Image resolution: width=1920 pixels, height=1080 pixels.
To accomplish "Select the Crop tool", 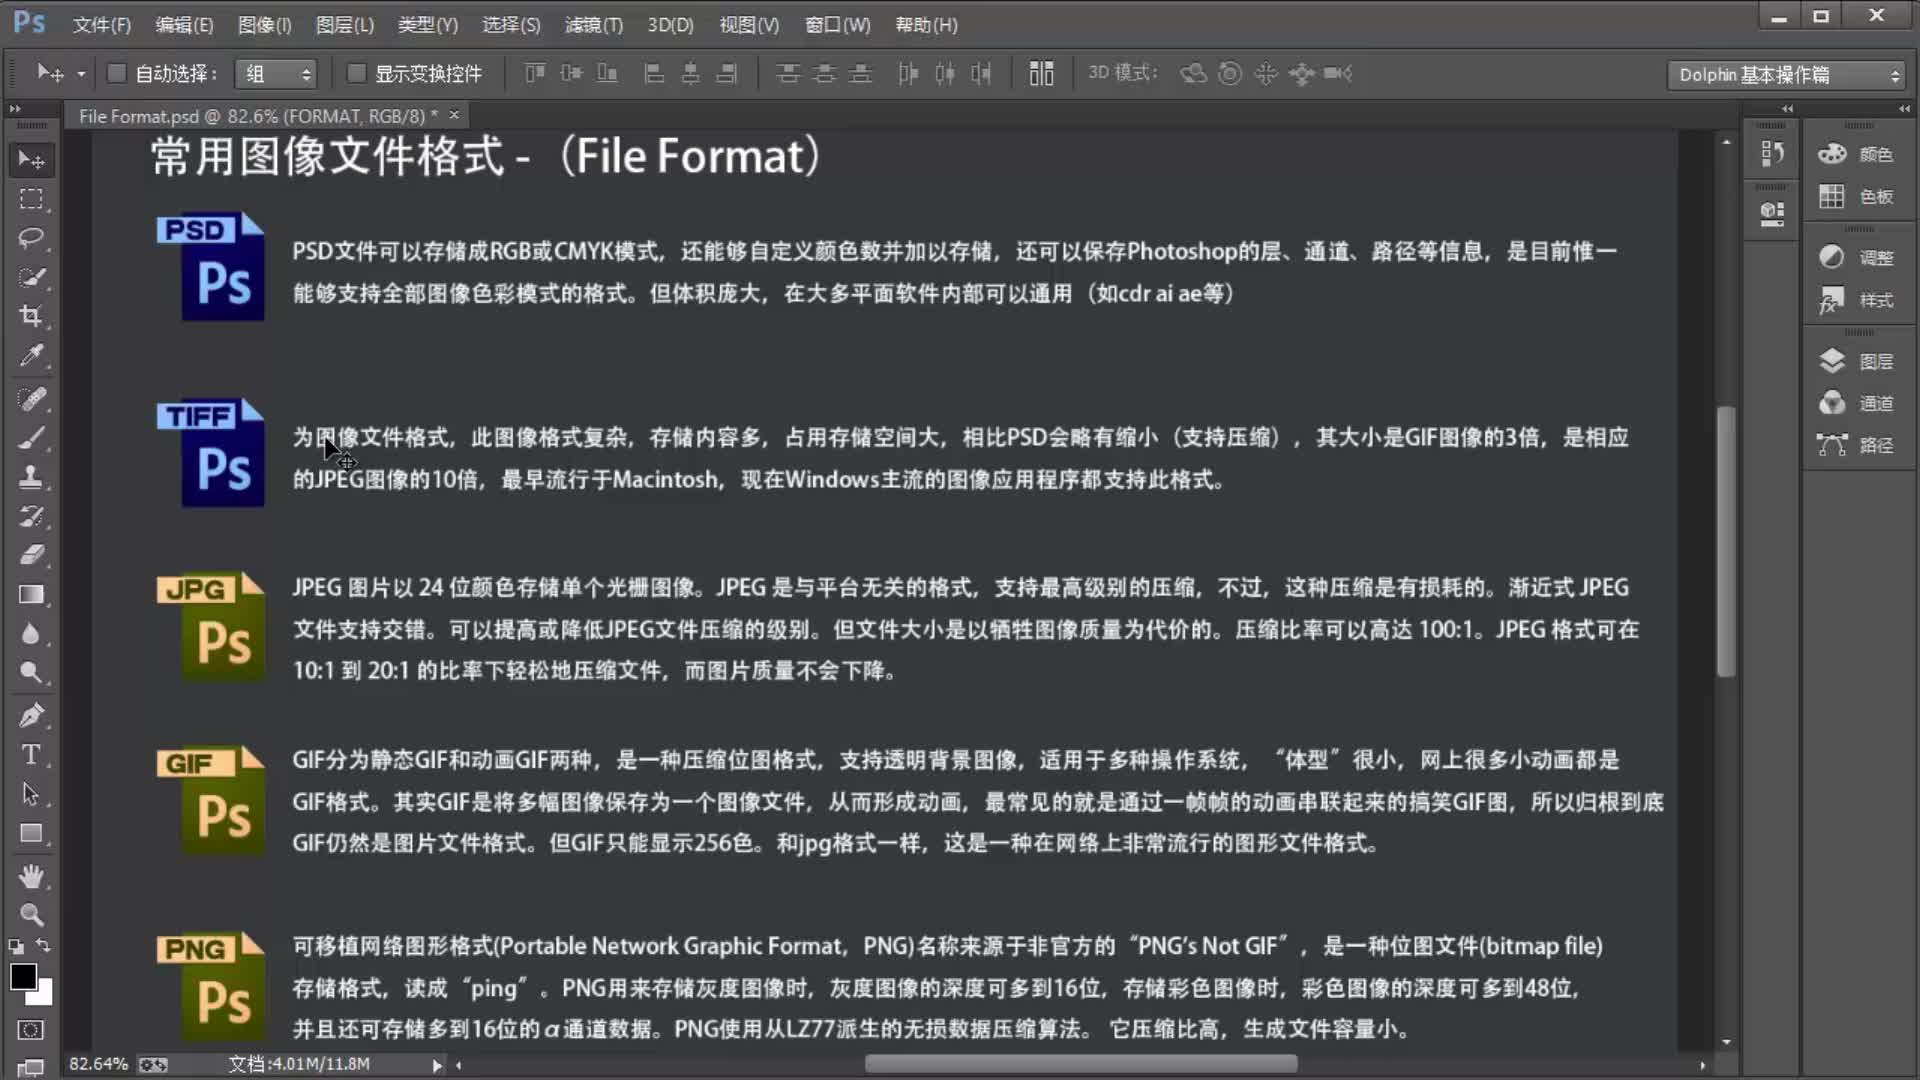I will click(x=30, y=316).
